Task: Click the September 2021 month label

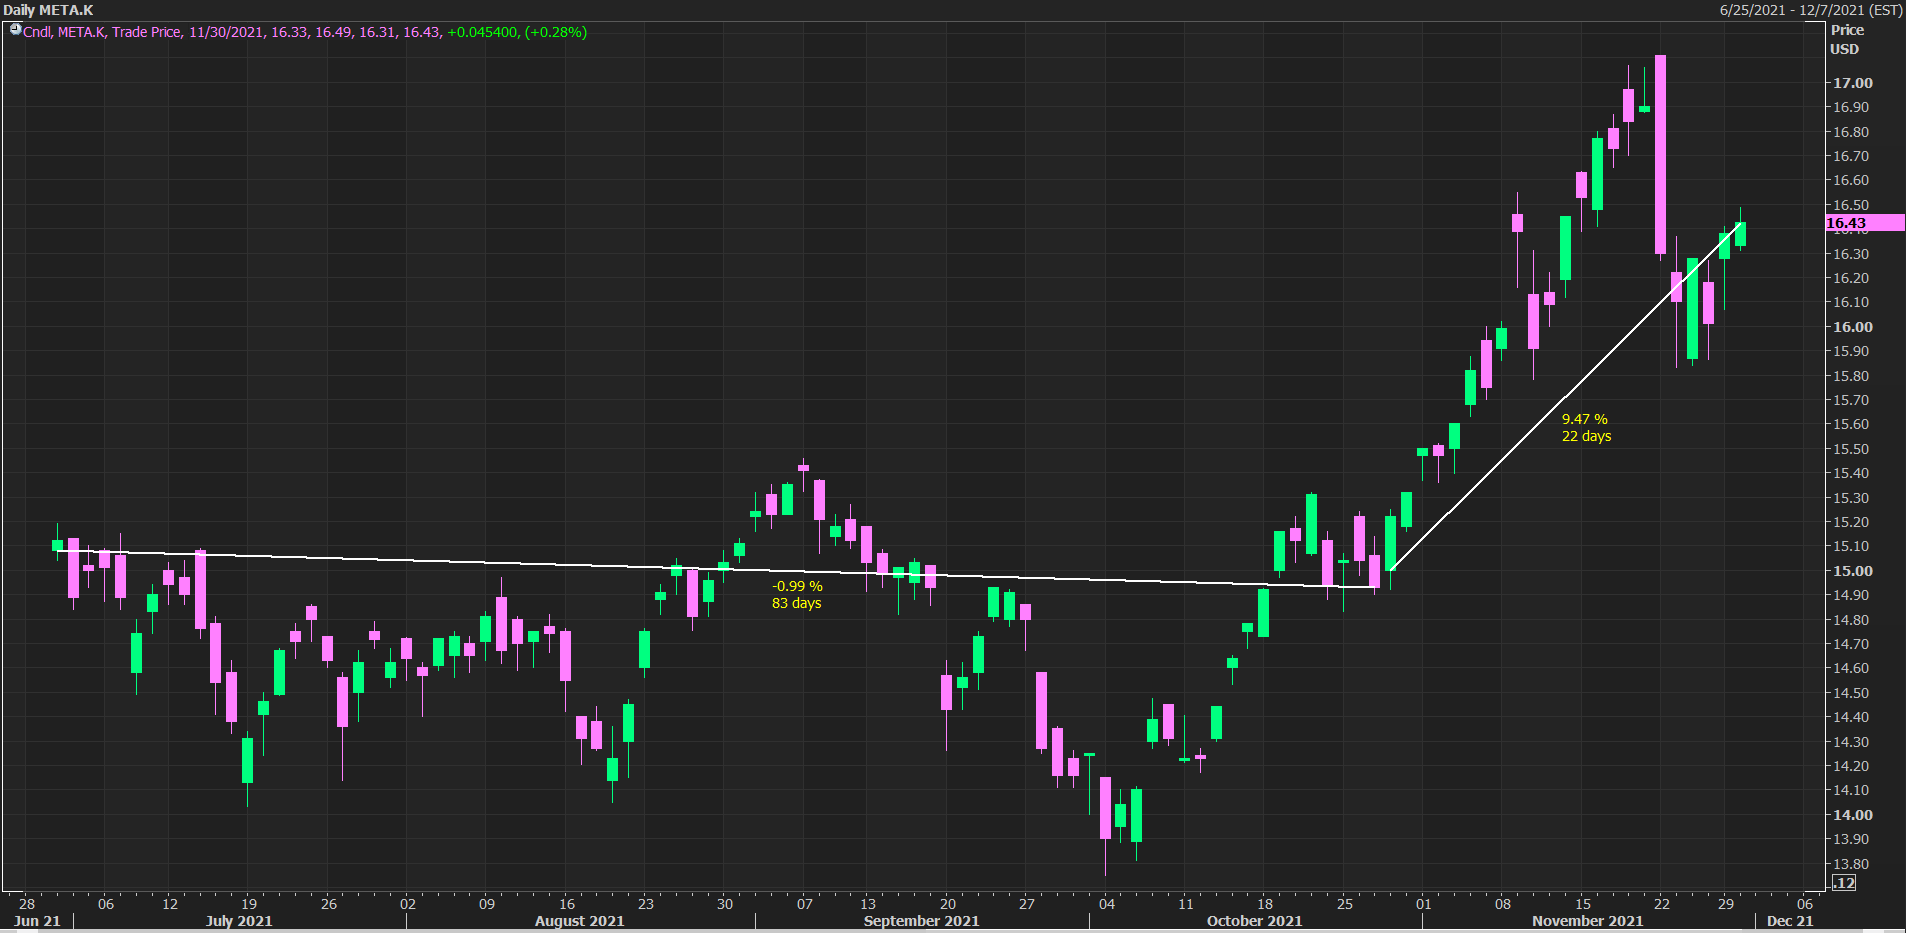Action: [922, 921]
